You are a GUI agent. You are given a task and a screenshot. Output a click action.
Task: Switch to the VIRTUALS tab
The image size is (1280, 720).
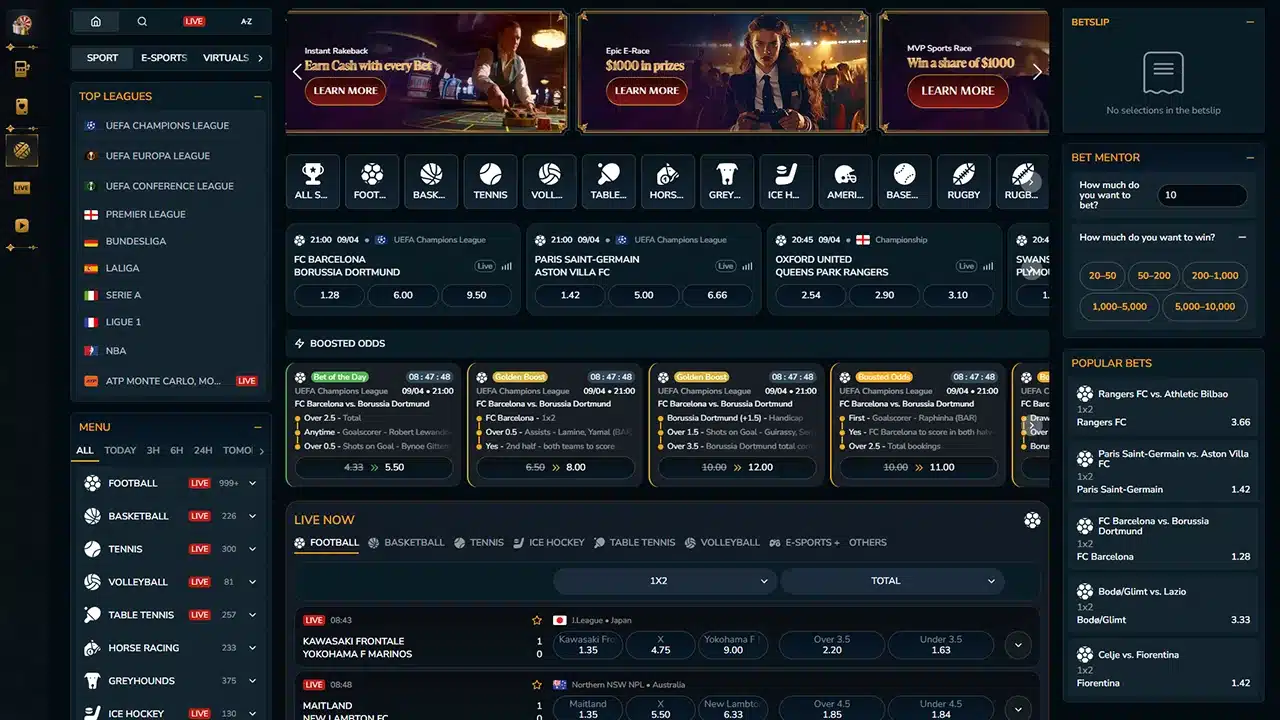[x=226, y=58]
